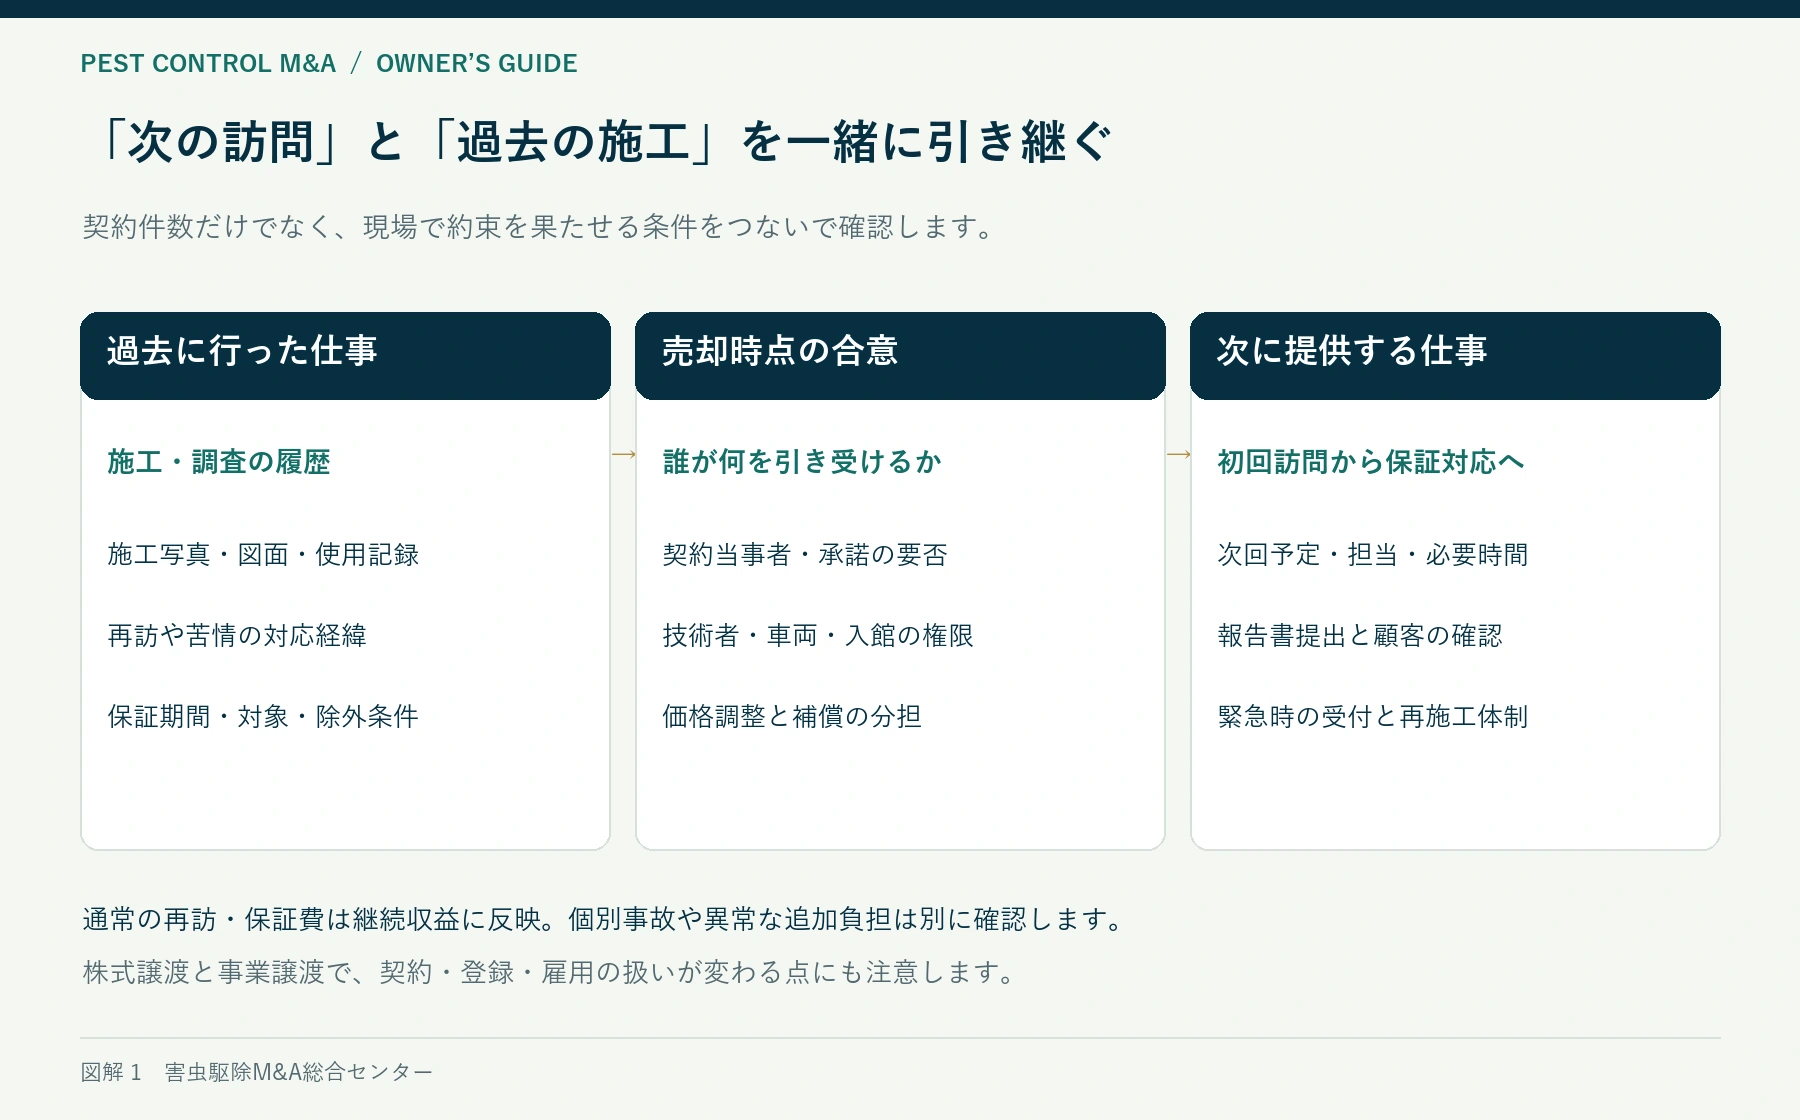Image resolution: width=1800 pixels, height=1120 pixels.
Task: Click the line '施工写真・図面・使用記録'
Action: coord(263,555)
